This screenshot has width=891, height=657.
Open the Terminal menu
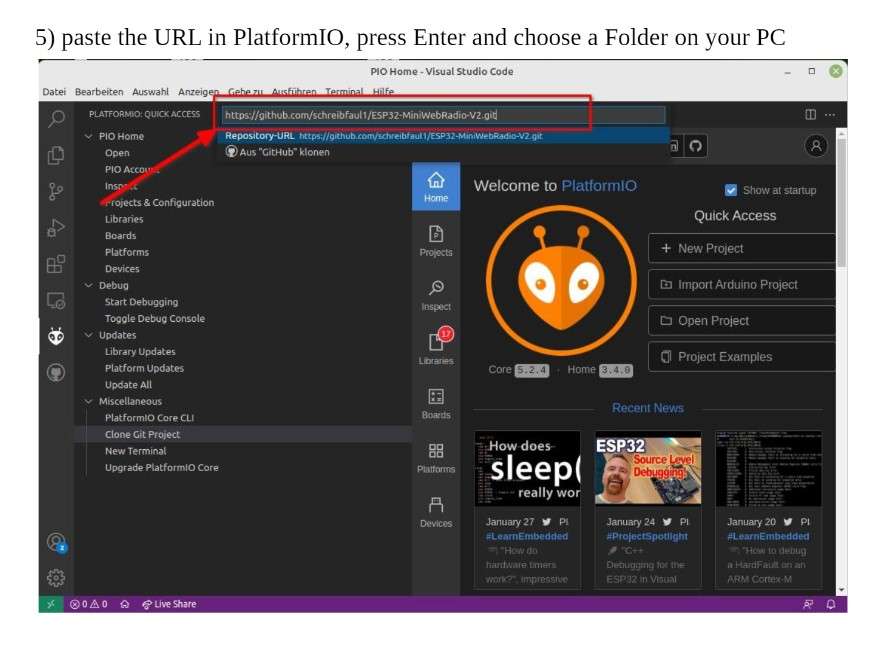344,92
